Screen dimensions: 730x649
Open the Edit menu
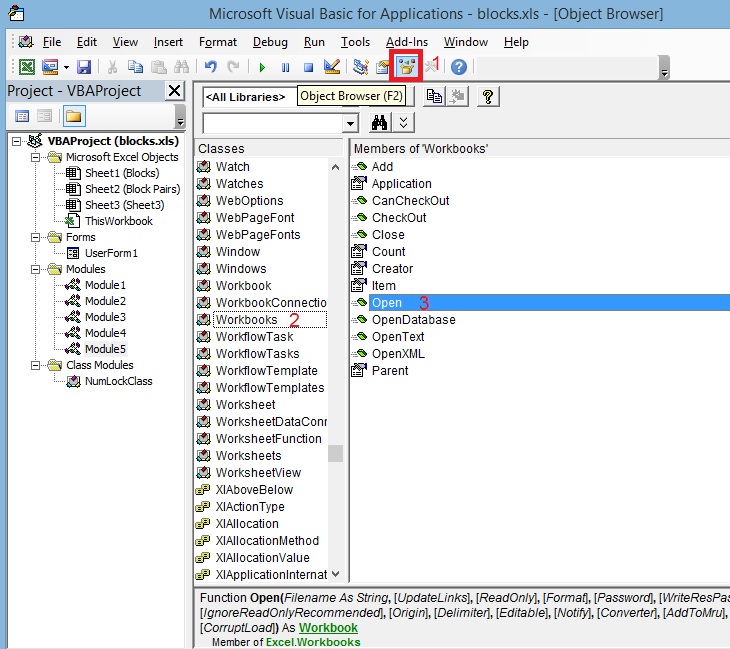pyautogui.click(x=87, y=42)
